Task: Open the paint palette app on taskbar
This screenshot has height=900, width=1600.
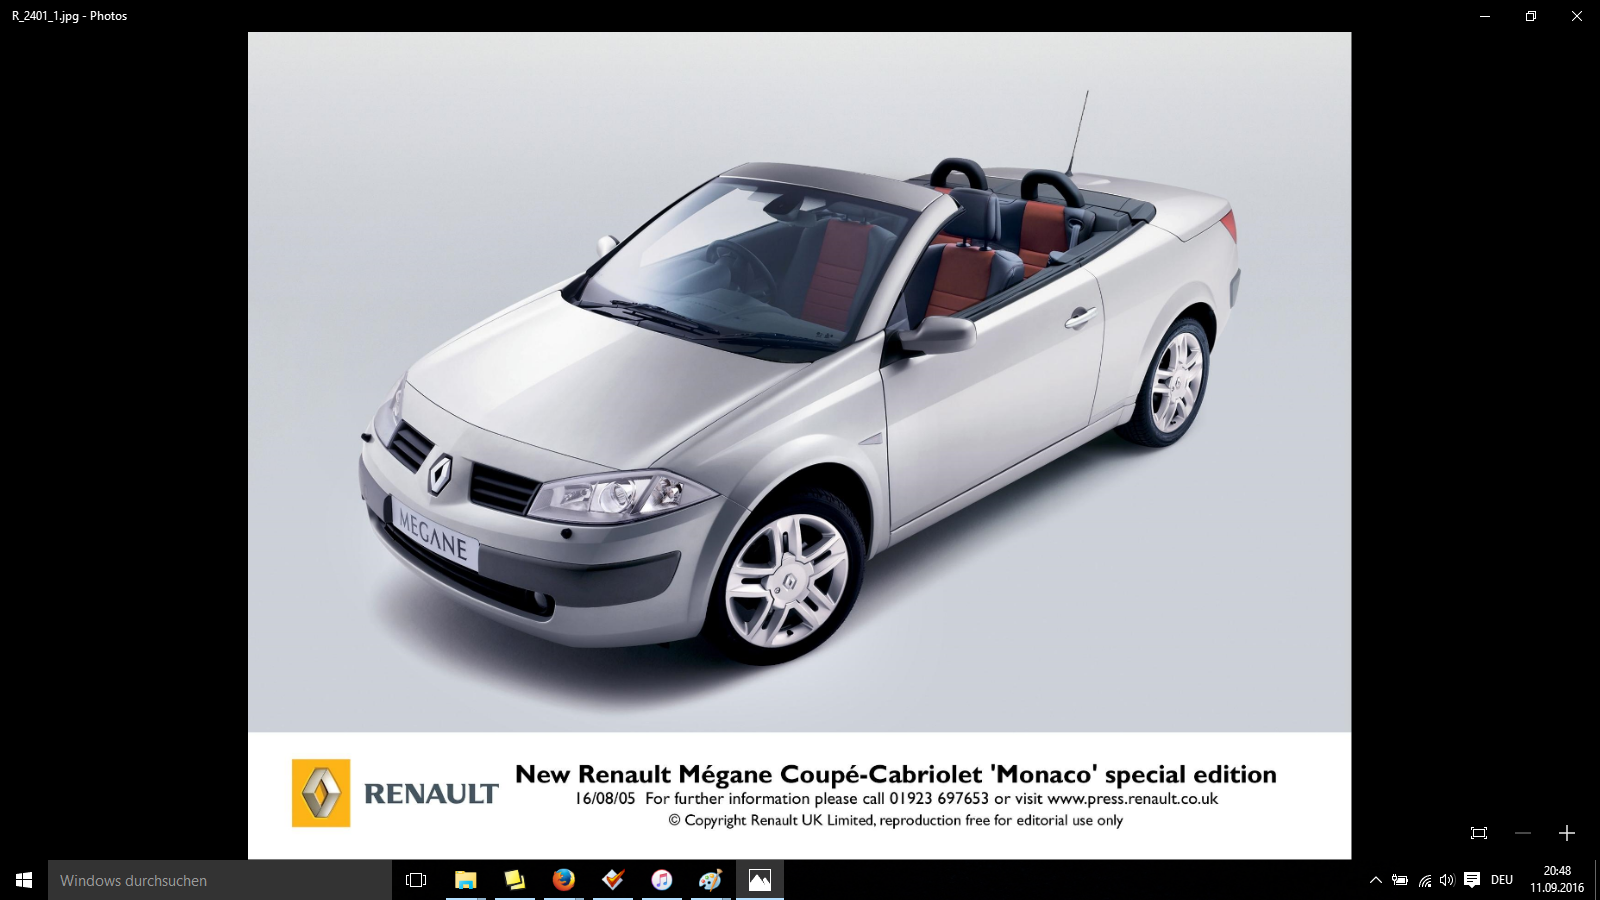Action: (x=710, y=880)
